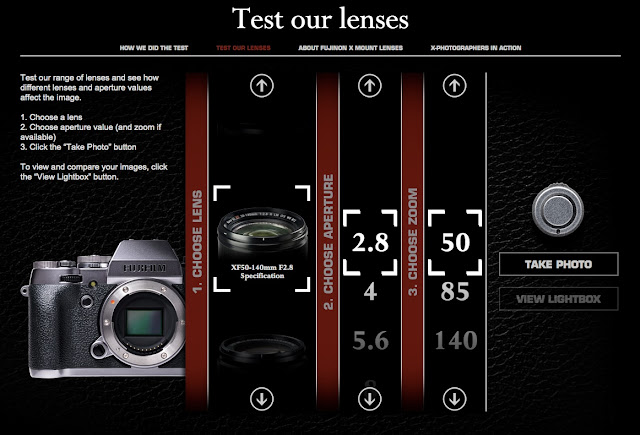Screen dimensions: 640x435
Task: Click the down arrow in the zoom column
Action: coord(454,399)
